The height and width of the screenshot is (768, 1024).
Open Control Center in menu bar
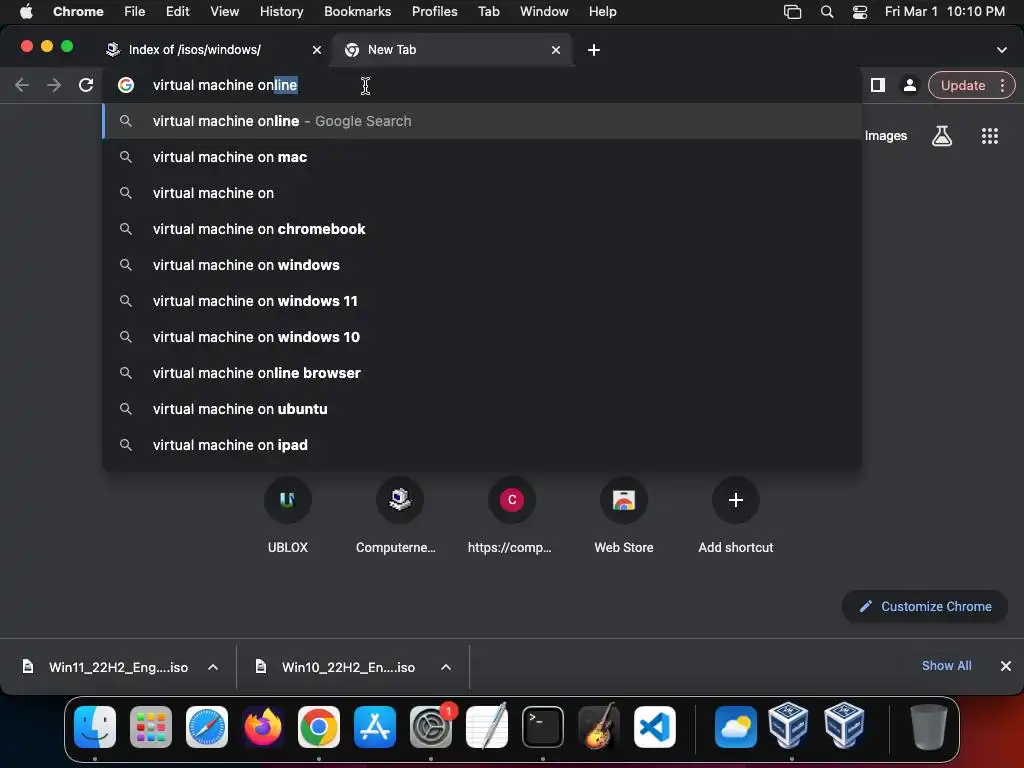click(860, 11)
